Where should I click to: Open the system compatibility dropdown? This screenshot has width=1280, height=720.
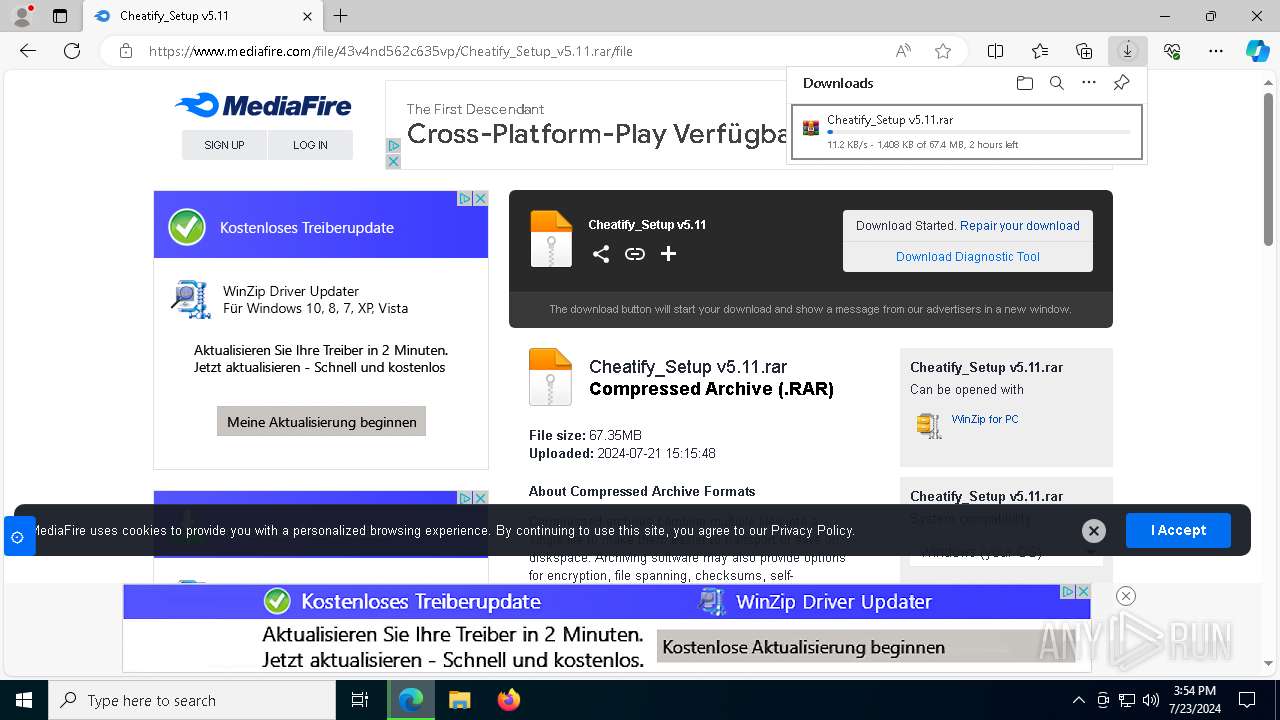[x=1006, y=552]
